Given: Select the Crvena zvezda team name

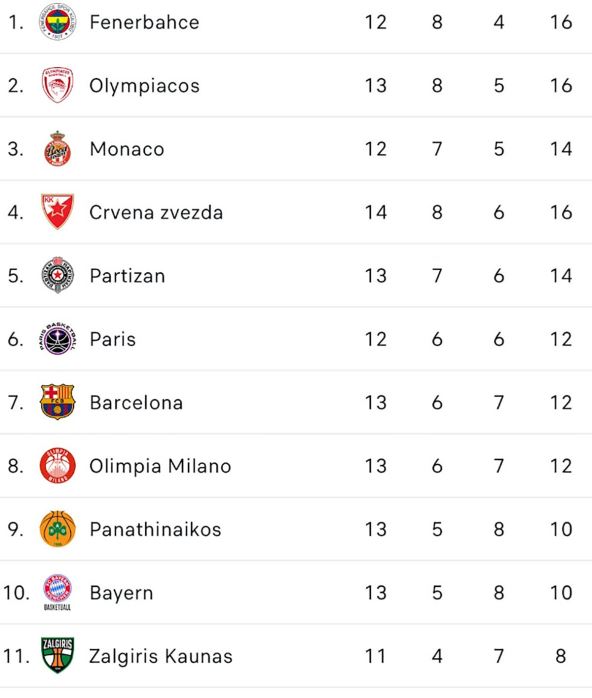Looking at the screenshot, I should click(x=156, y=212).
